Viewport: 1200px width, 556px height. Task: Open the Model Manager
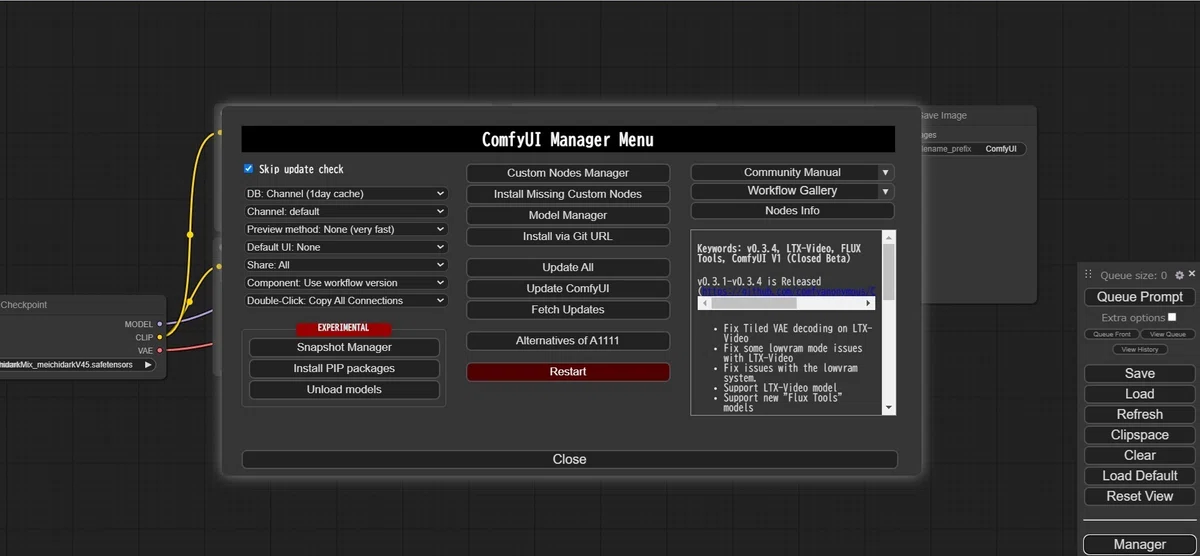568,215
